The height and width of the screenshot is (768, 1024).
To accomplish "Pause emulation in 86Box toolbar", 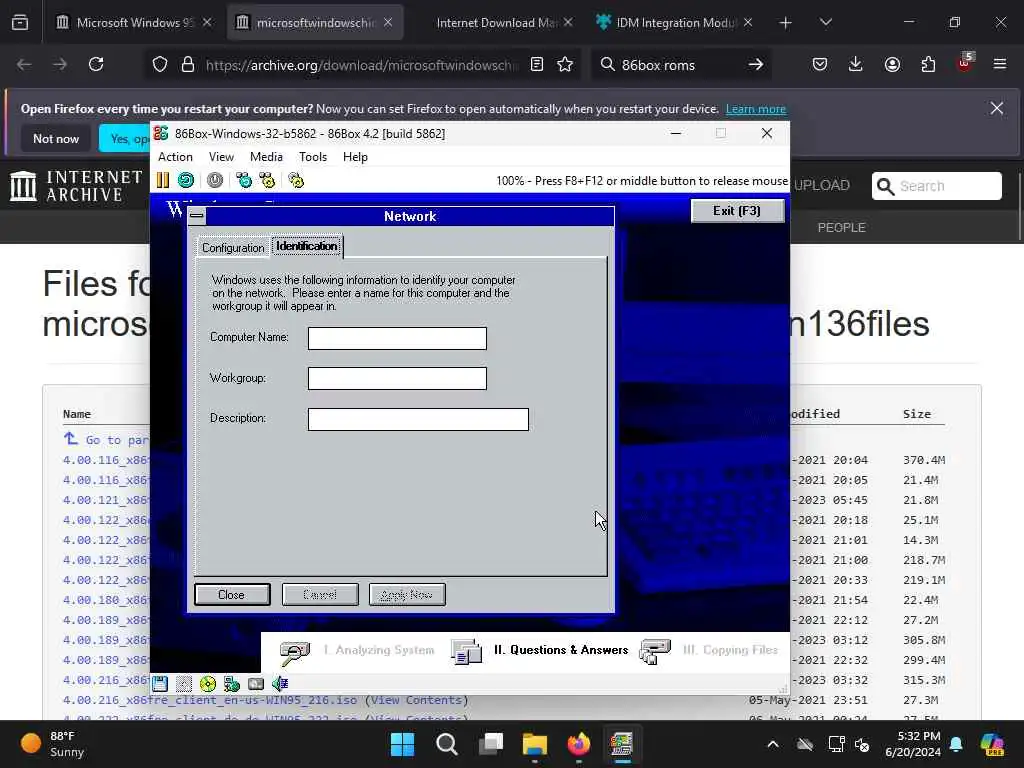I will 163,180.
